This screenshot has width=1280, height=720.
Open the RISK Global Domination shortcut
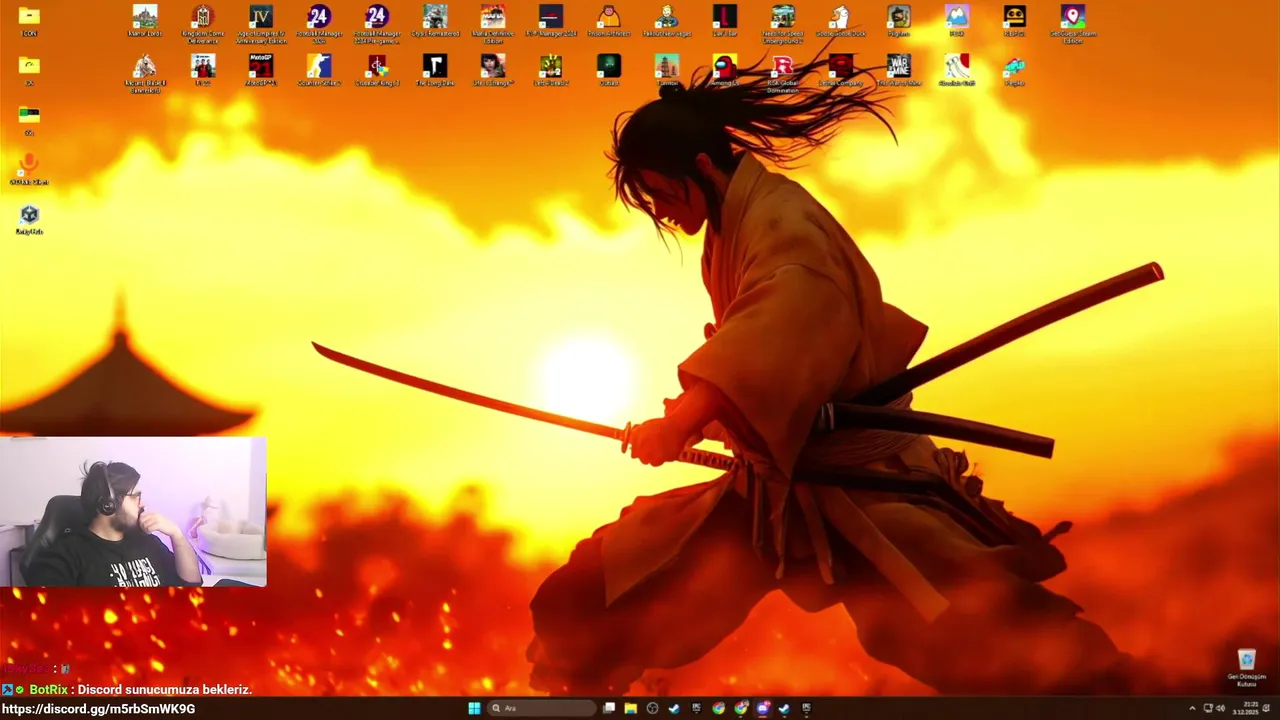783,73
